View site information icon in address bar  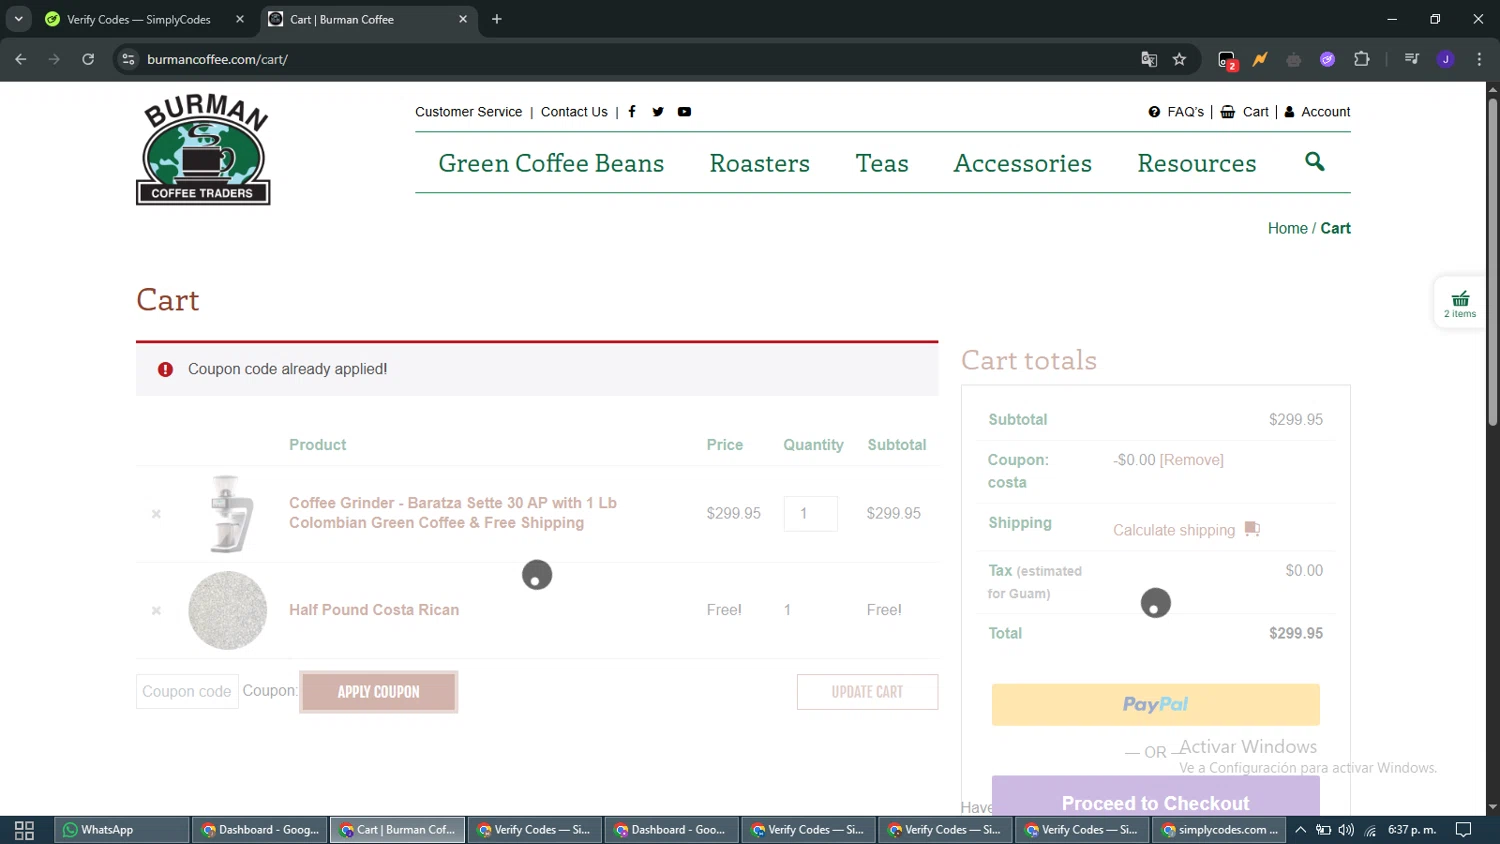(x=128, y=59)
